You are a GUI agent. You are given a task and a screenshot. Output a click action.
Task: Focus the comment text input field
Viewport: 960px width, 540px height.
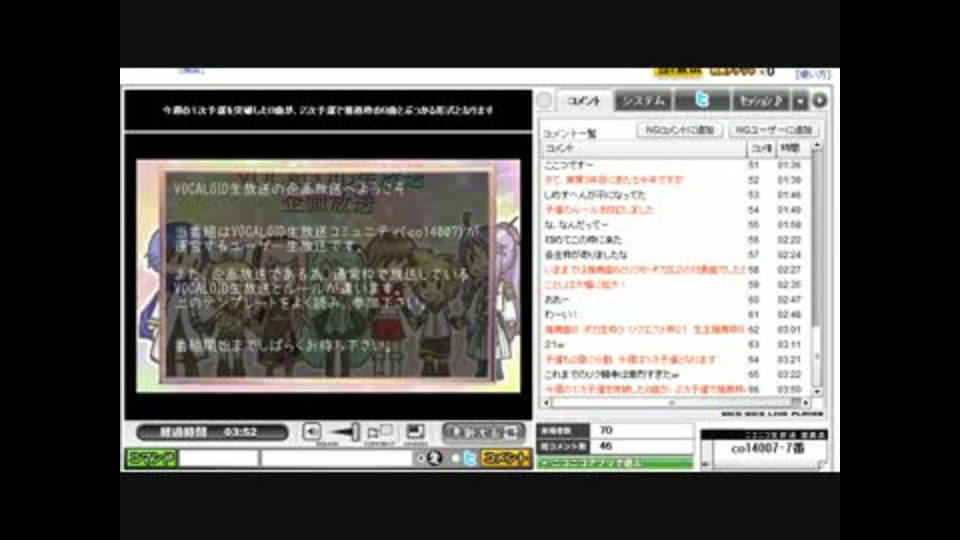click(337, 458)
